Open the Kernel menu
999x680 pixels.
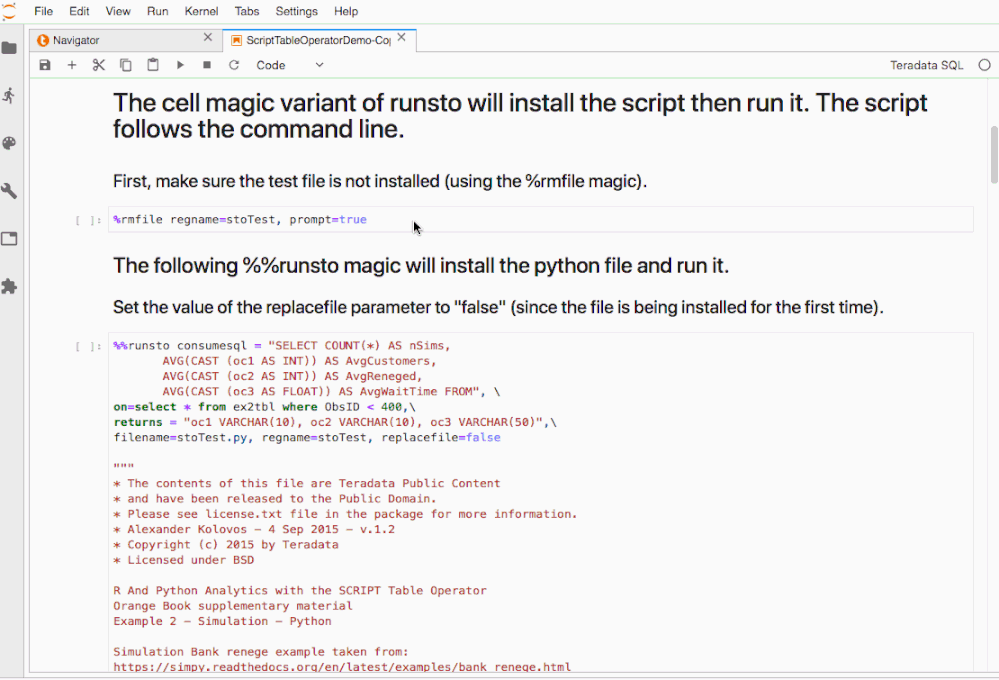[x=201, y=11]
